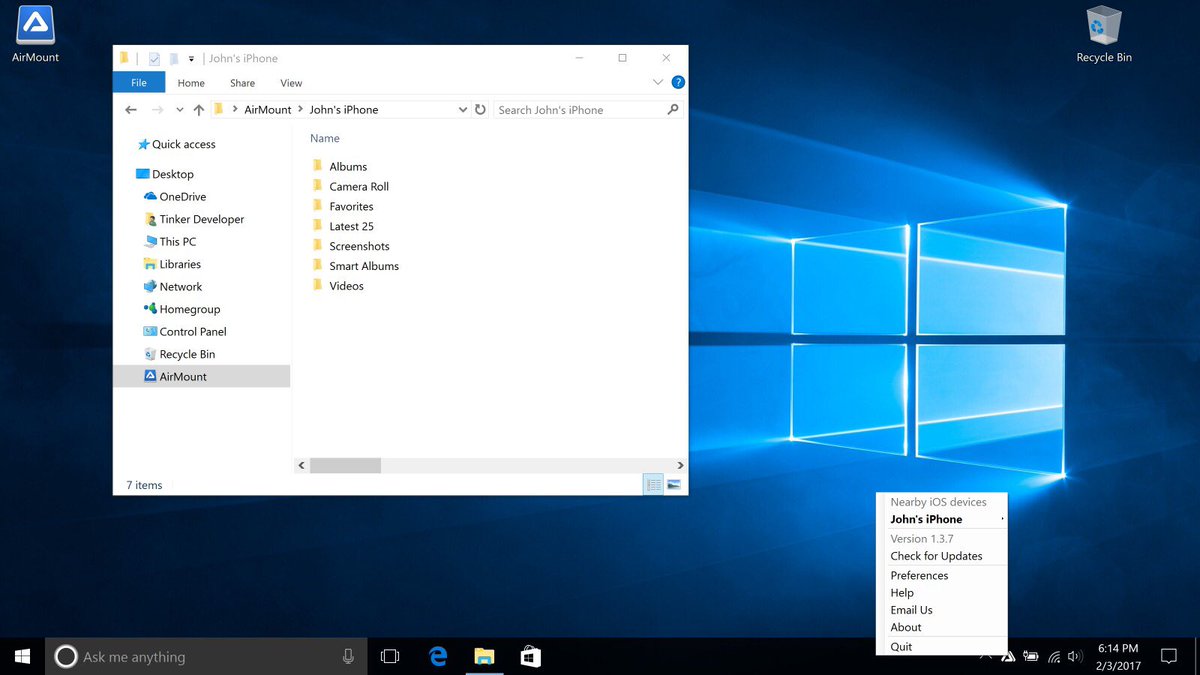Open the Windows Start button
1200x675 pixels.
coord(22,657)
